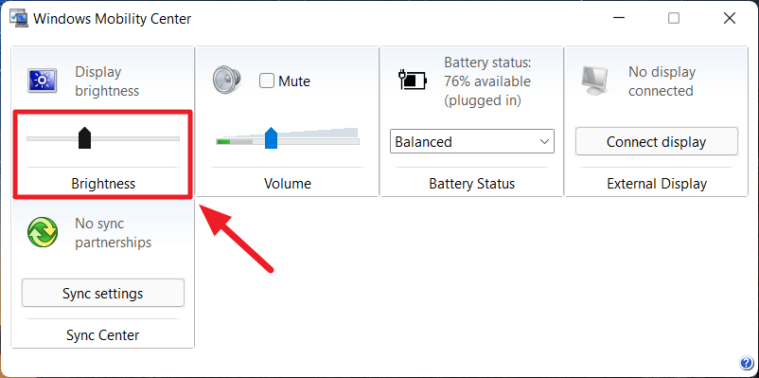Tick the Mute checkbox
Screen dimensions: 759x378
tap(267, 81)
